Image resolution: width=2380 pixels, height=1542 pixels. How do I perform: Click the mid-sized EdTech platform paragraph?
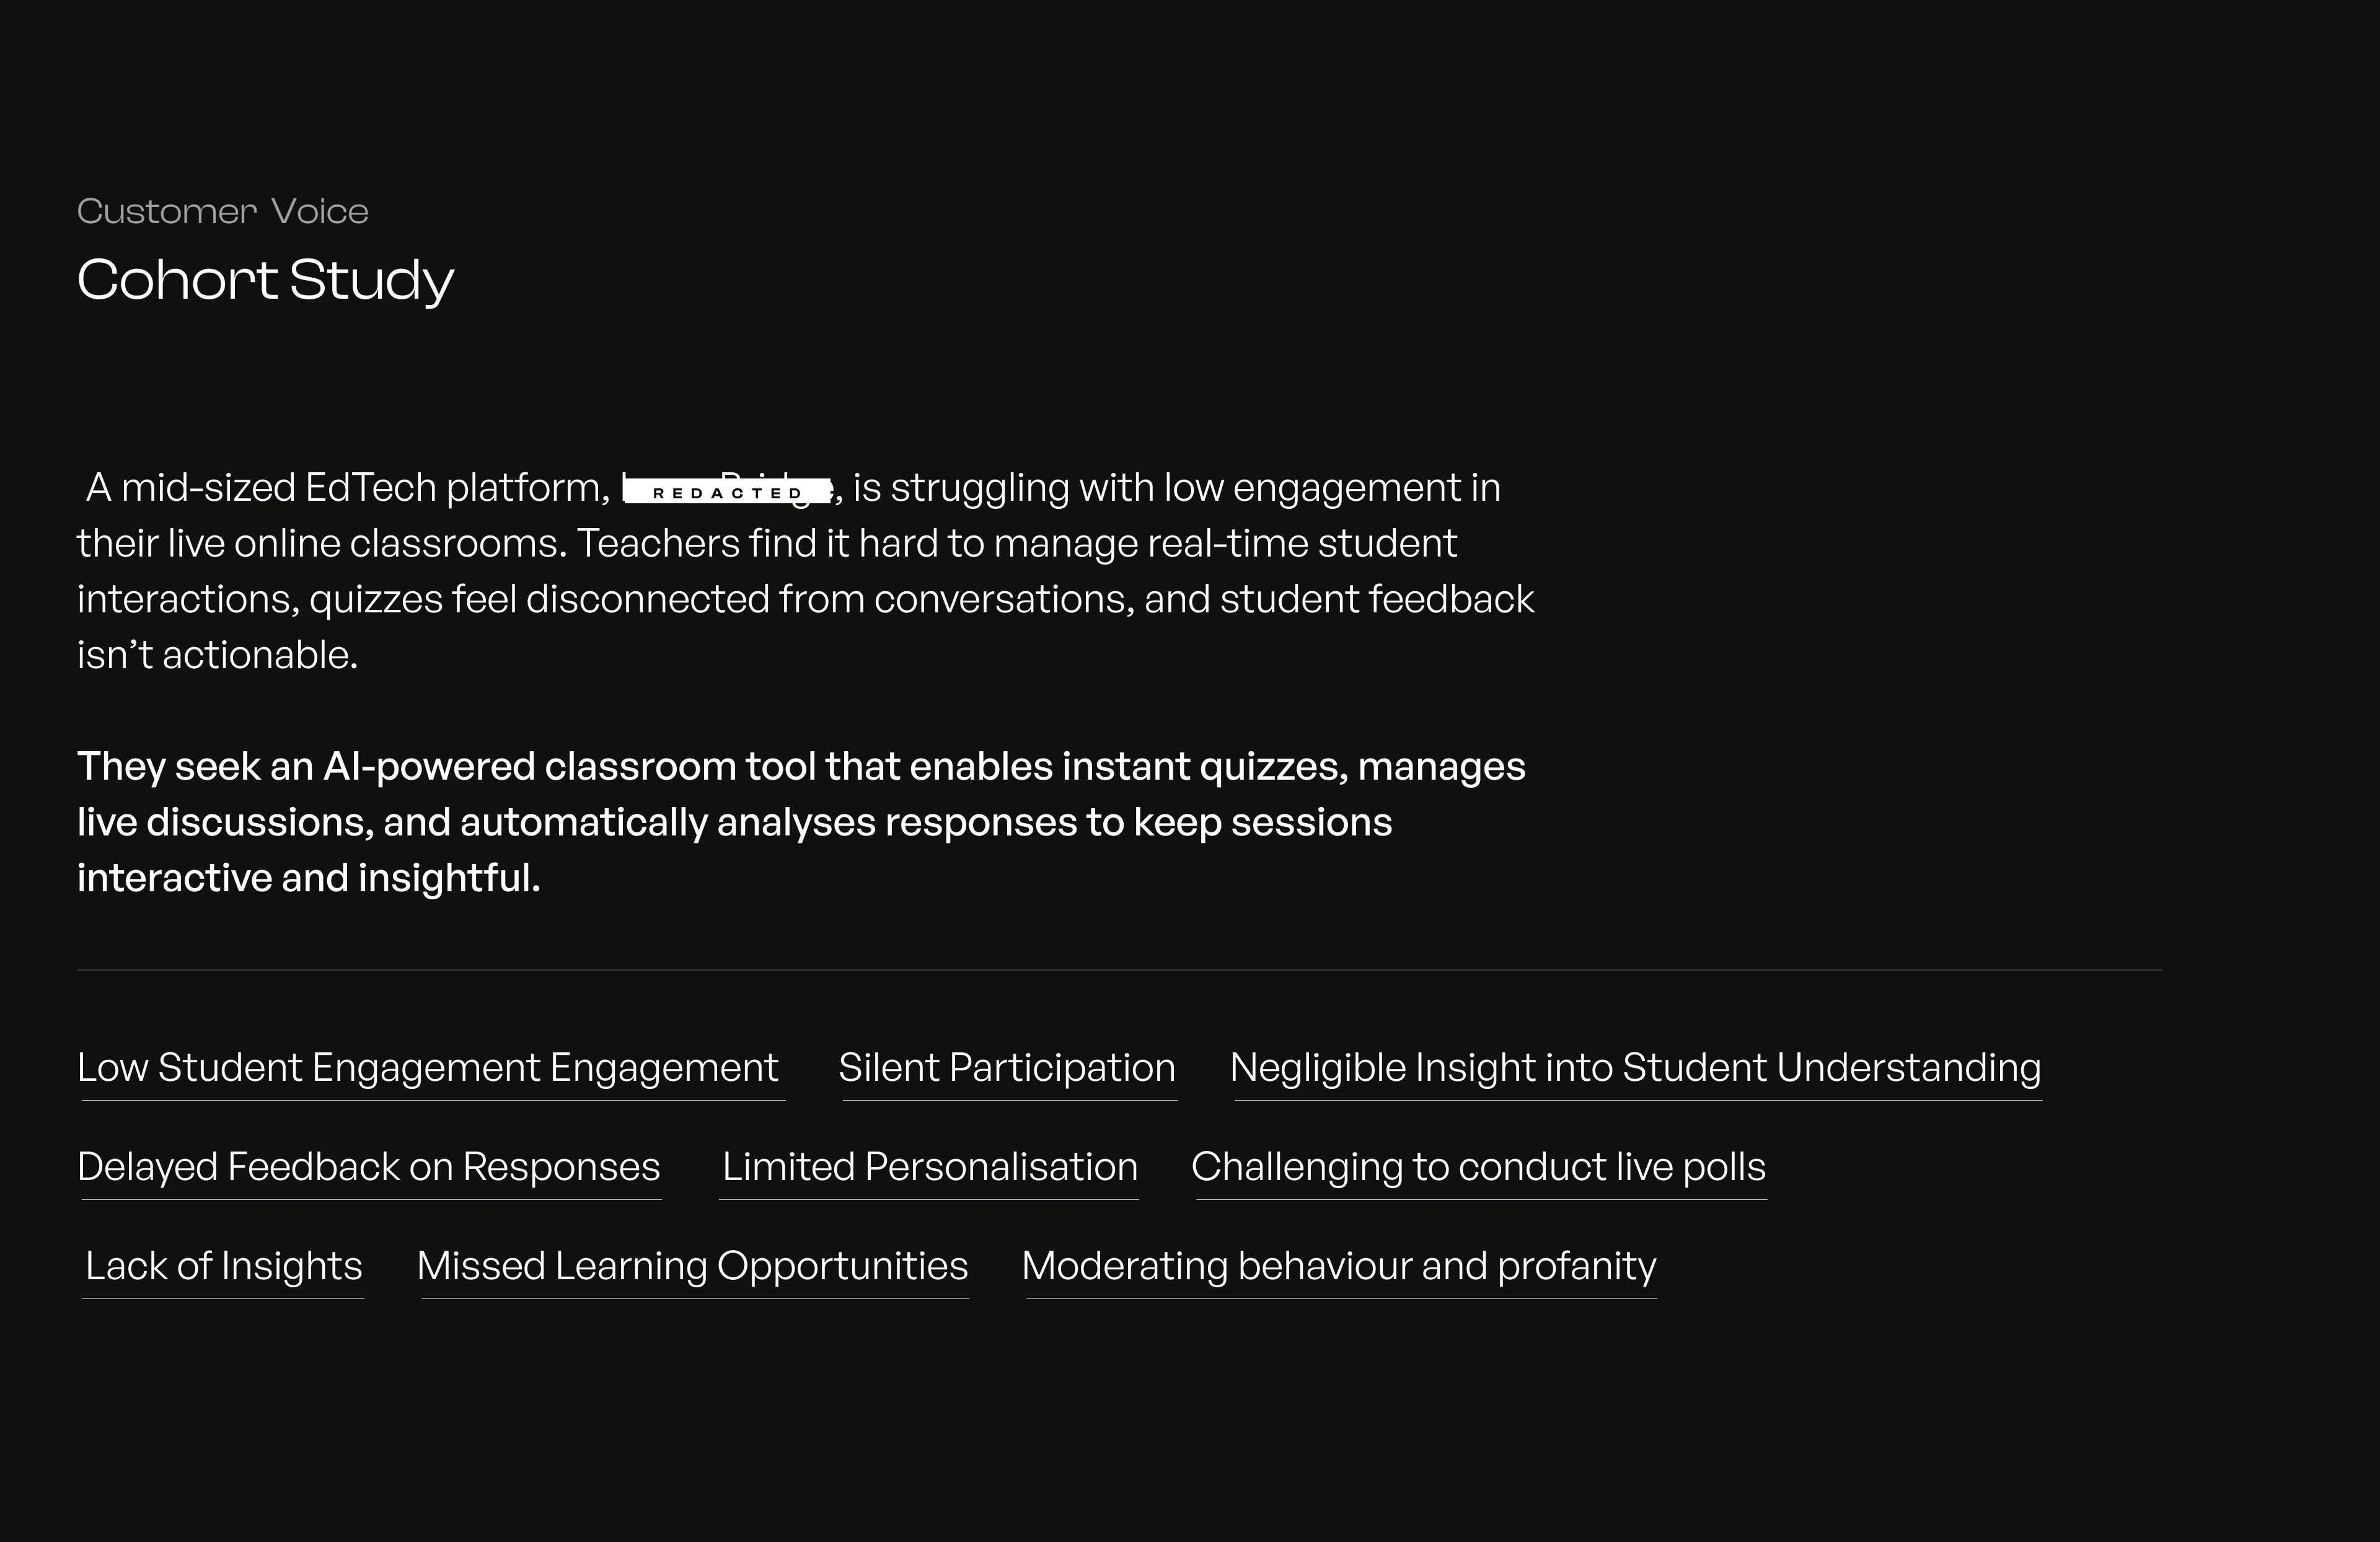806,571
